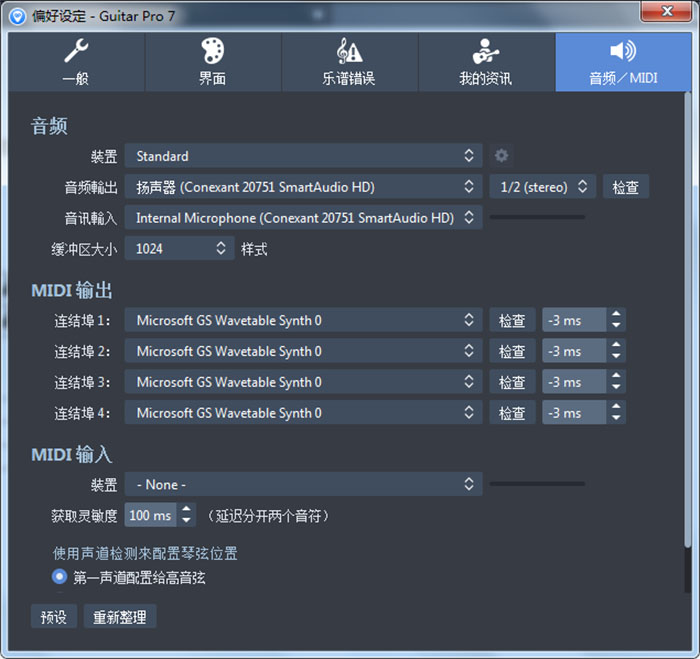The height and width of the screenshot is (659, 700).
Task: Increase 连结埠 3 latency with up arrow
Action: coord(616,375)
